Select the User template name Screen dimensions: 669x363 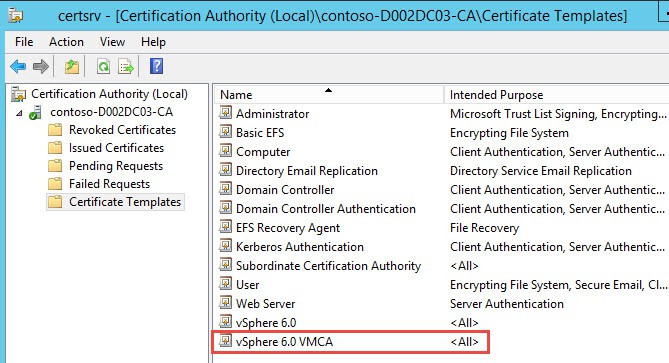(x=247, y=285)
